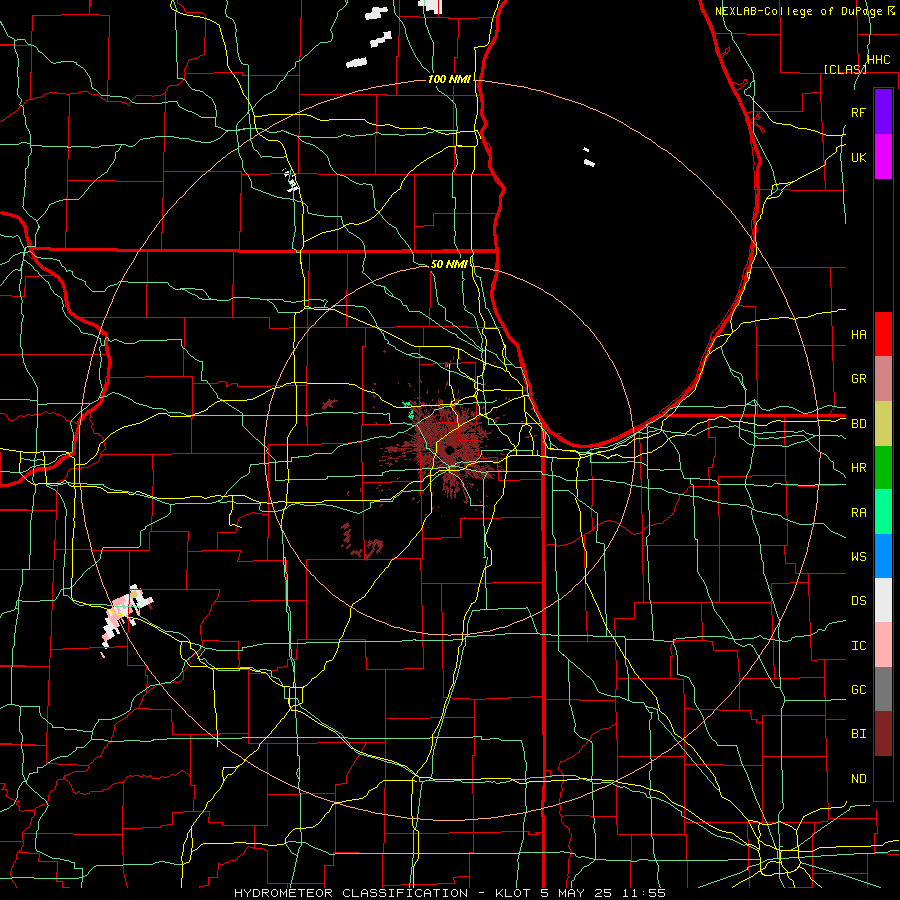Click the red HA legend color swatch
The height and width of the screenshot is (900, 900).
[883, 334]
